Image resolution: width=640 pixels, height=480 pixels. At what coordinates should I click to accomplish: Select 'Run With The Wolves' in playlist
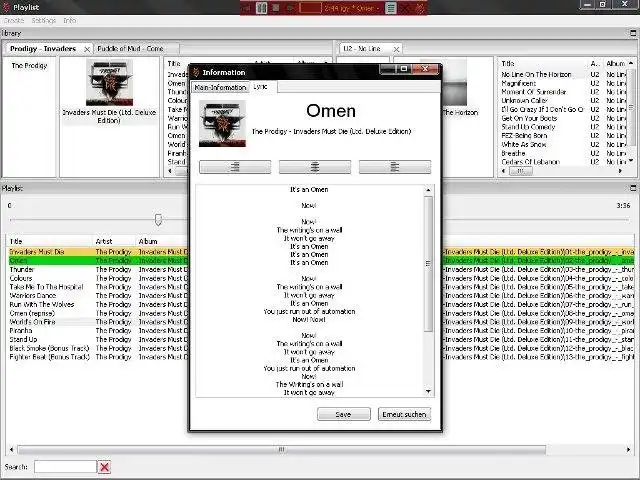coord(42,304)
